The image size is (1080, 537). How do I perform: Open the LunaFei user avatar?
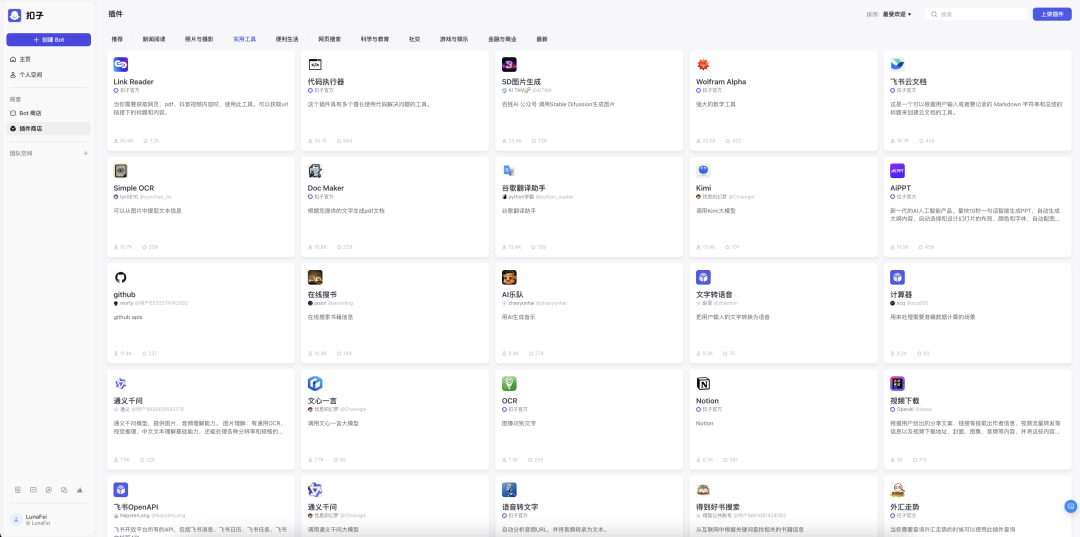click(16, 519)
